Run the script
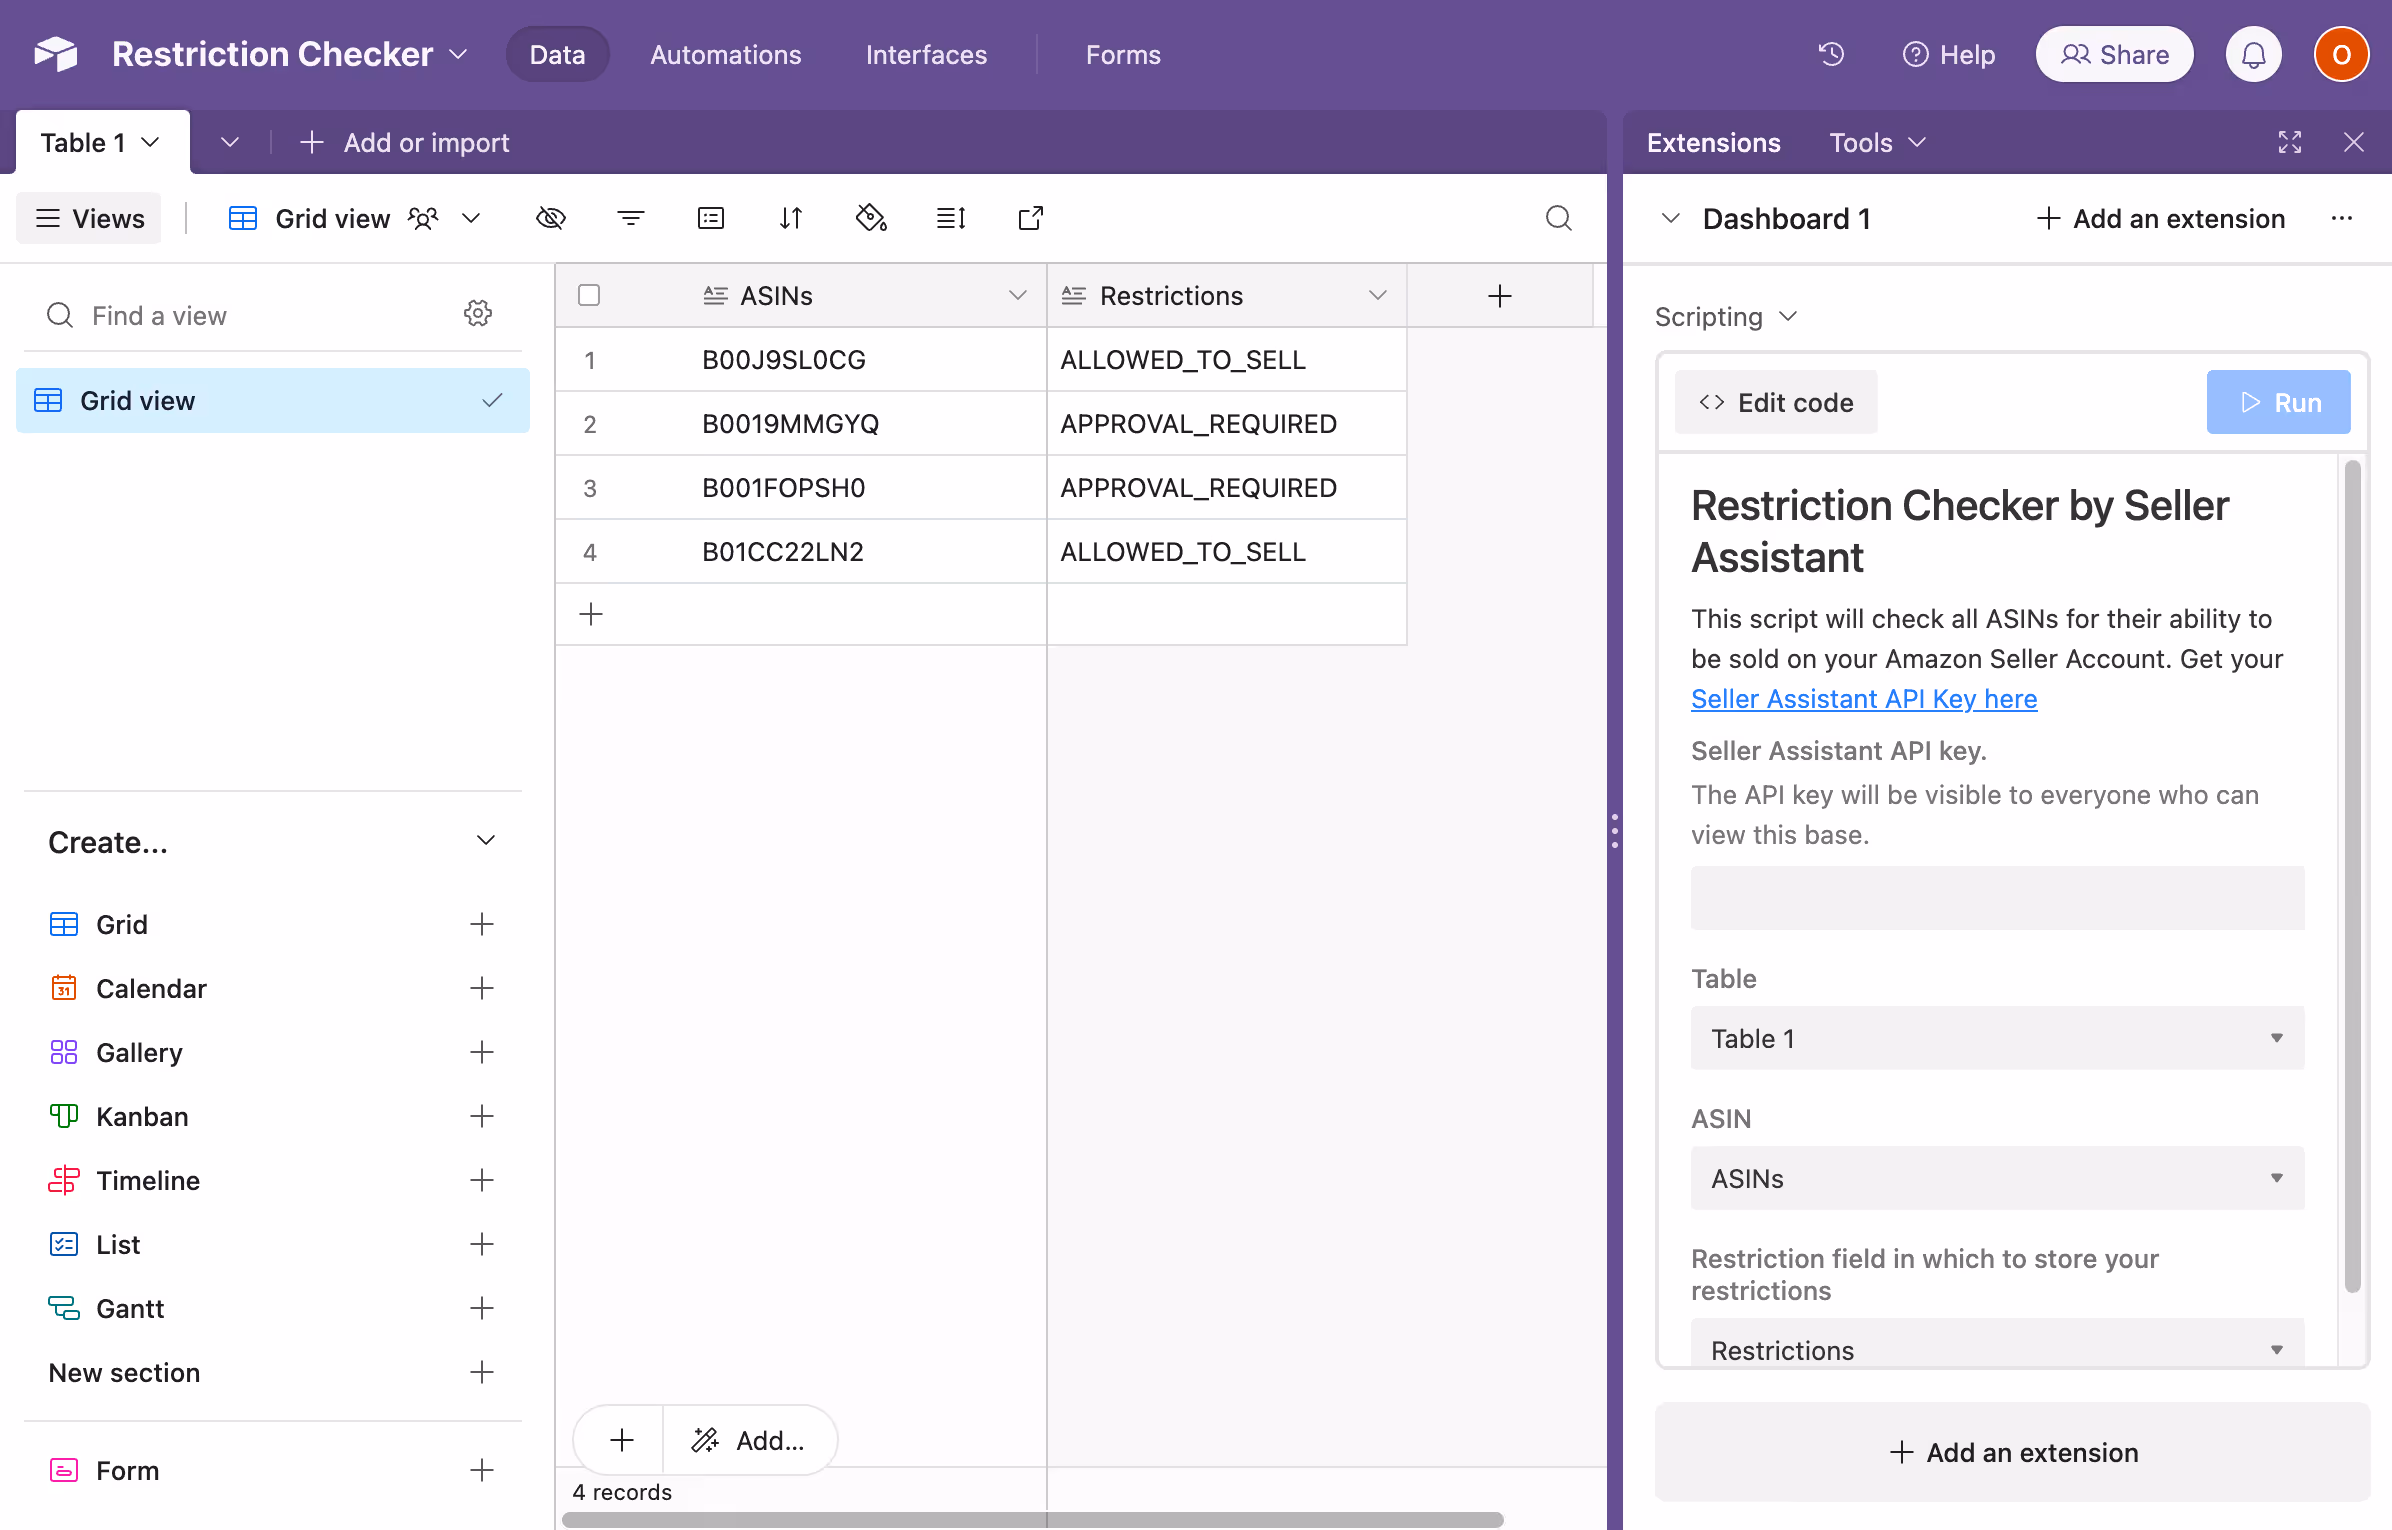 pos(2278,402)
